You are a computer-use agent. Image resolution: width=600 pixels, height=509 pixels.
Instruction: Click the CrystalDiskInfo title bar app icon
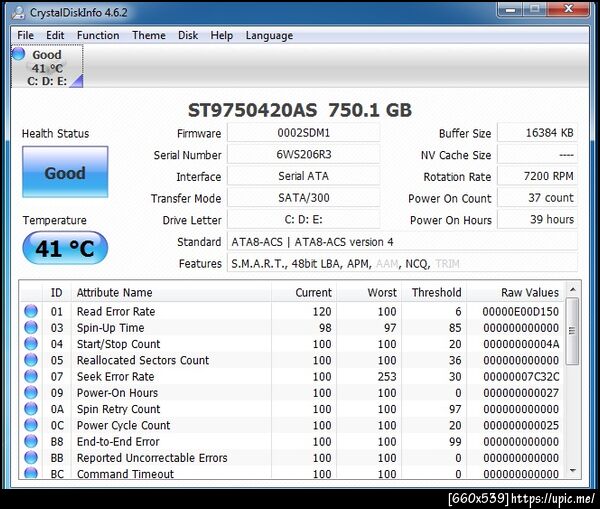18,13
